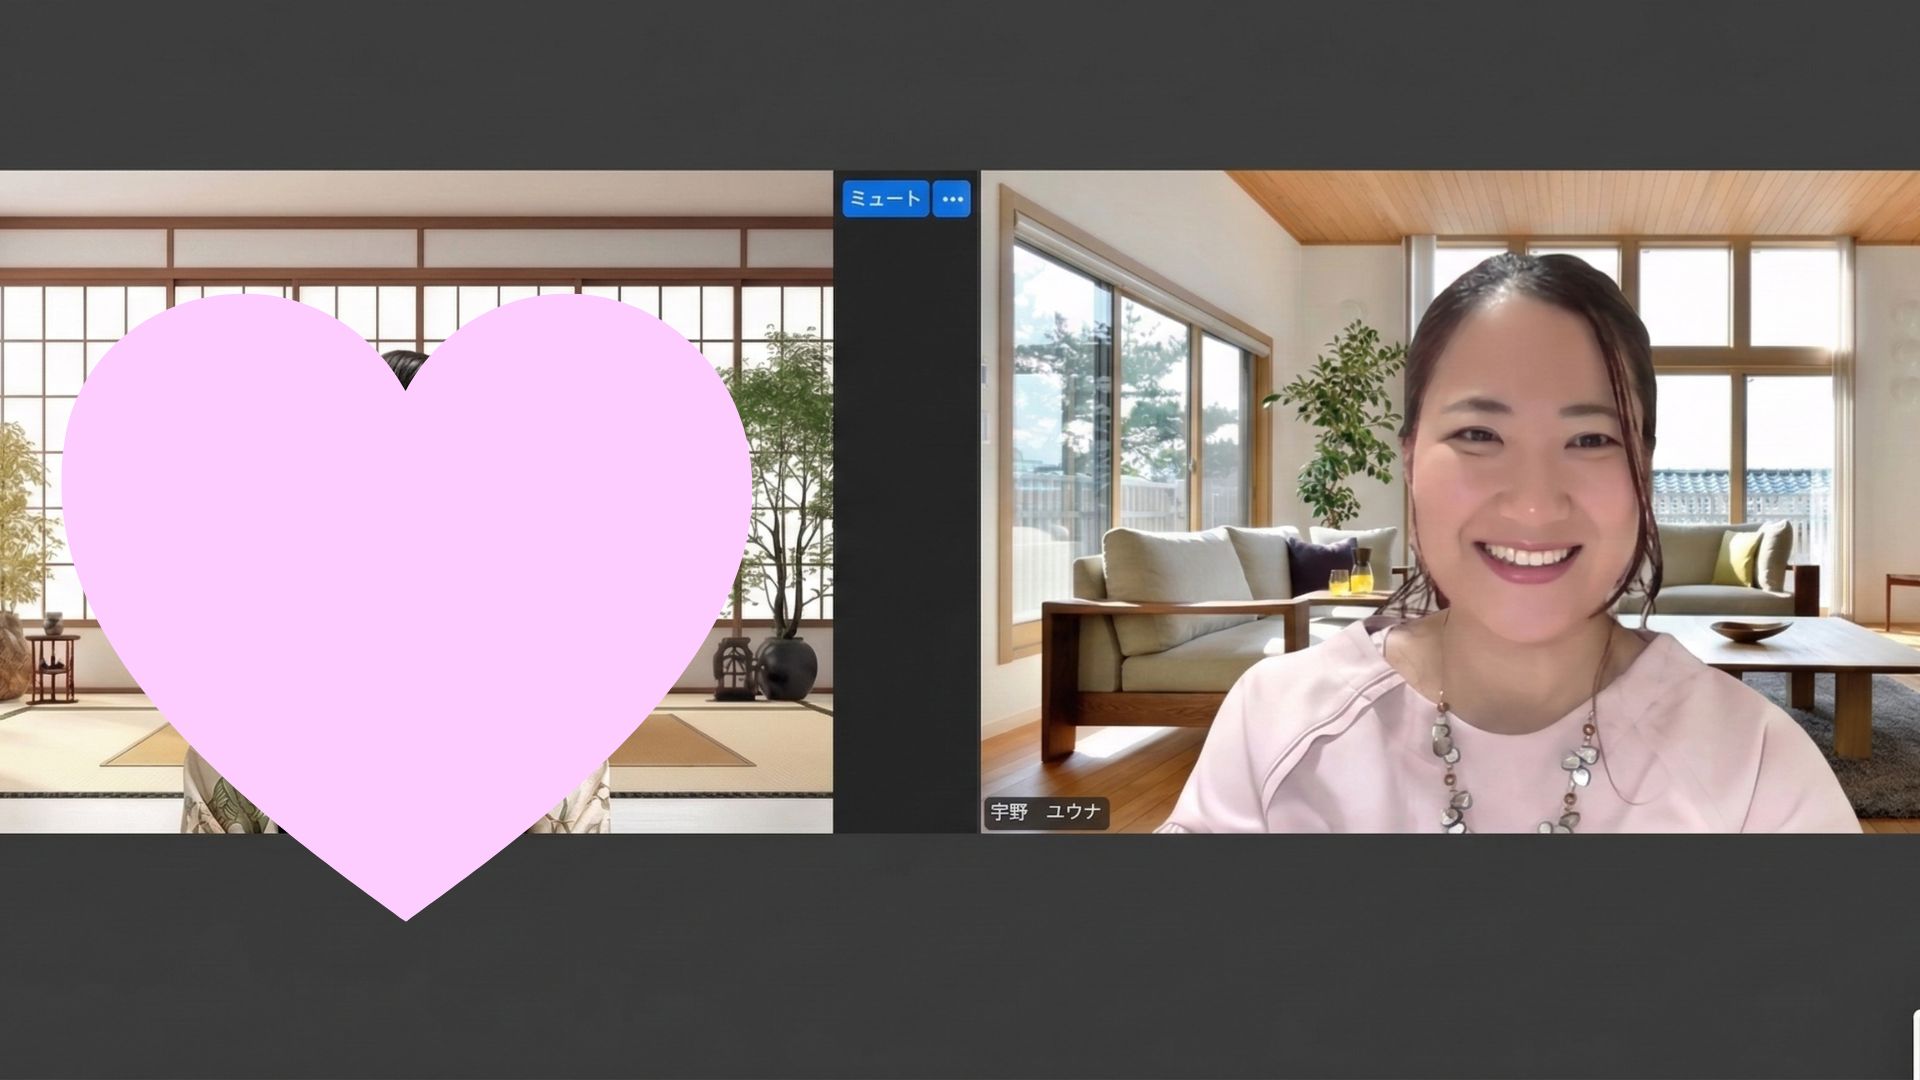Select the right participant video with smiling woman
This screenshot has height=1080, width=1920.
[x=1450, y=500]
